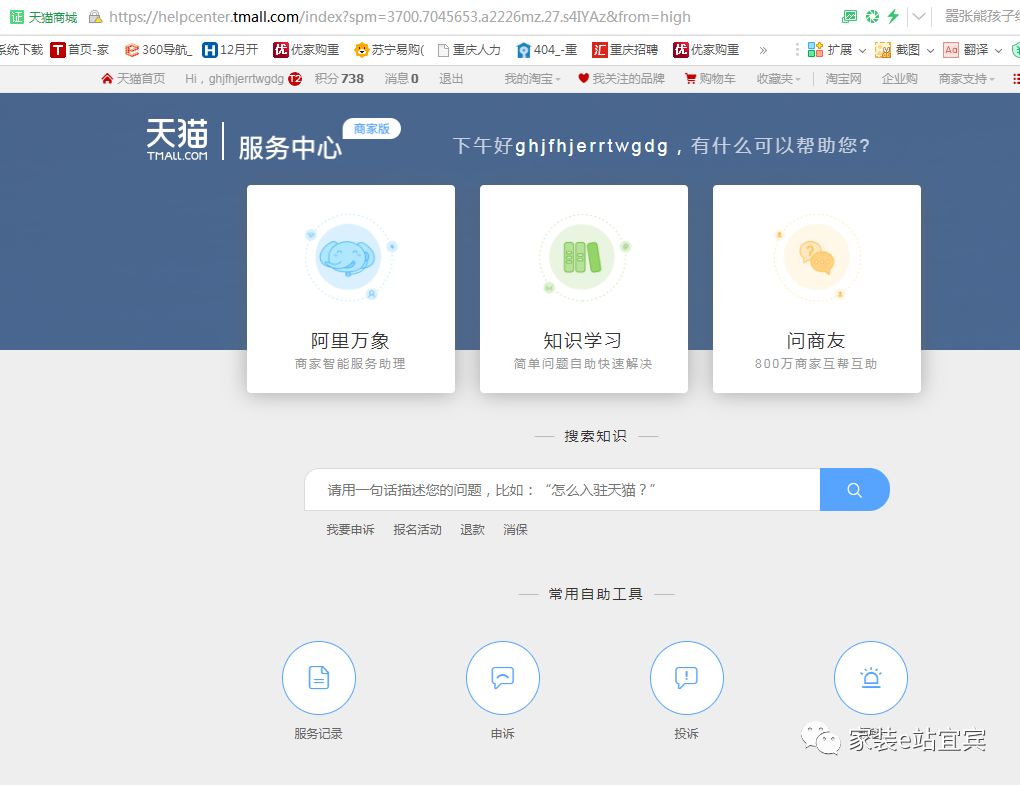The image size is (1020, 785).
Task: Open the 扩展 extensions toolbar item
Action: (829, 49)
